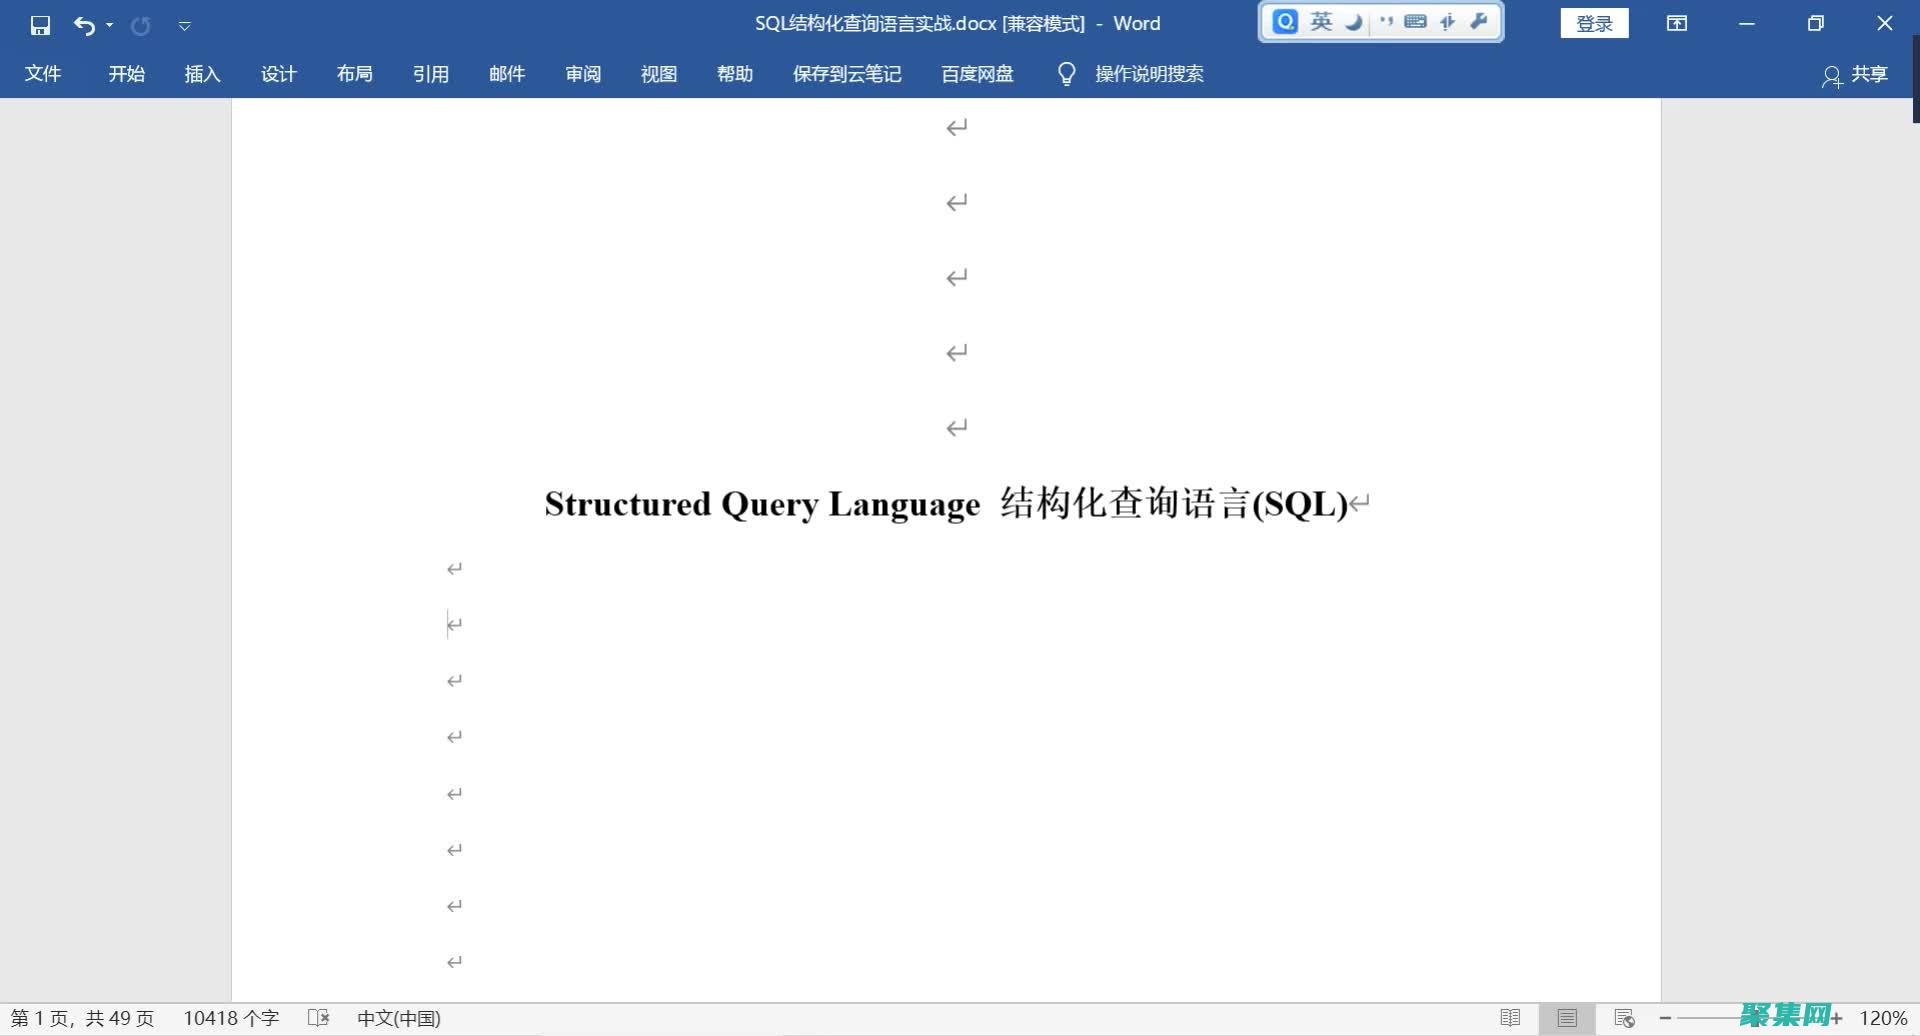Click the lightbulb Tell Me search icon
This screenshot has width=1920, height=1036.
point(1065,73)
